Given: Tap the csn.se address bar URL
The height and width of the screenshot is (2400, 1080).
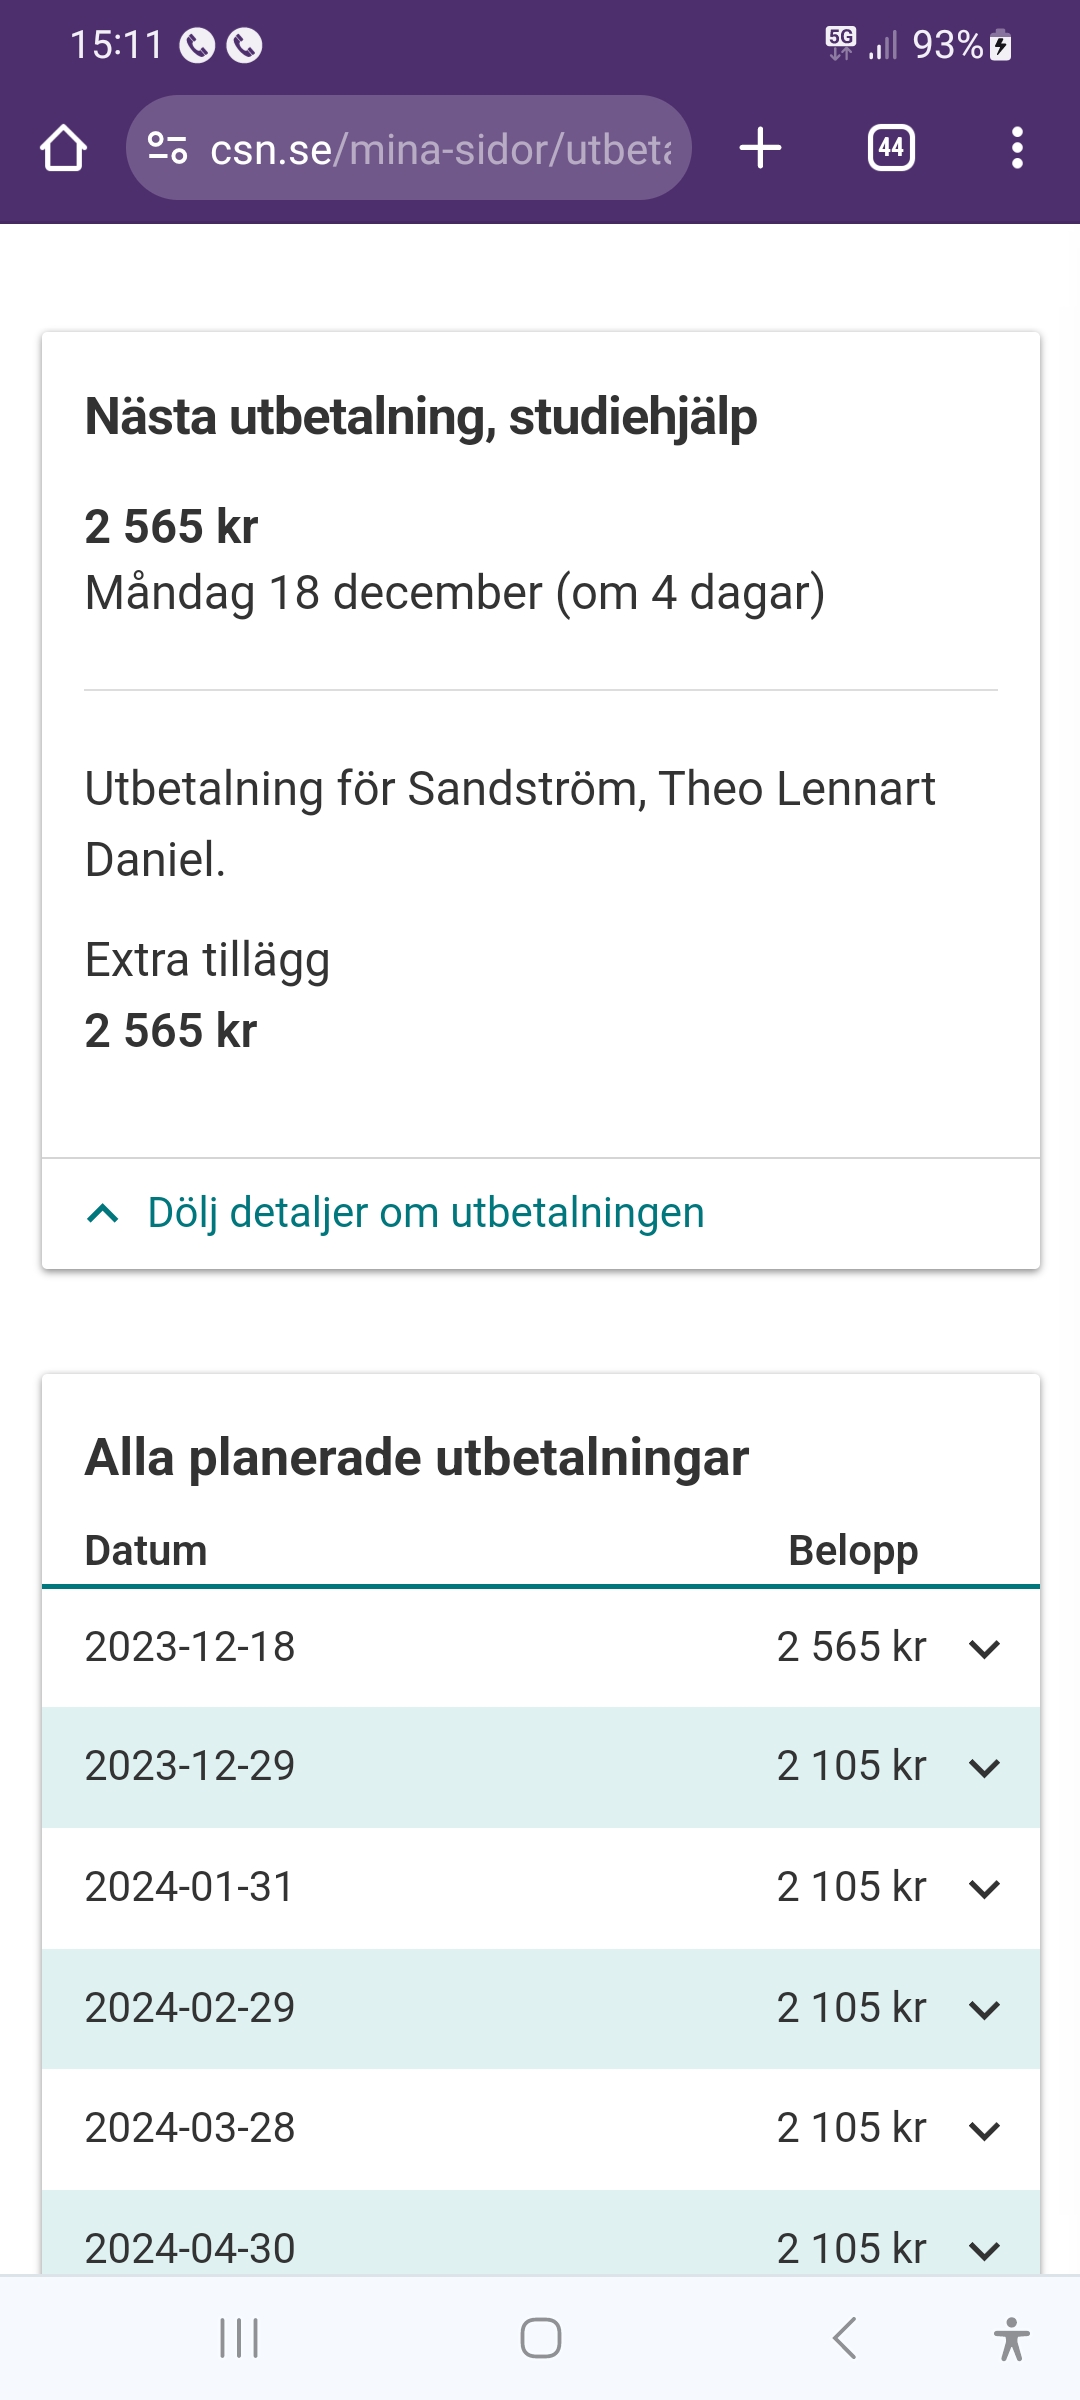Looking at the screenshot, I should point(440,149).
